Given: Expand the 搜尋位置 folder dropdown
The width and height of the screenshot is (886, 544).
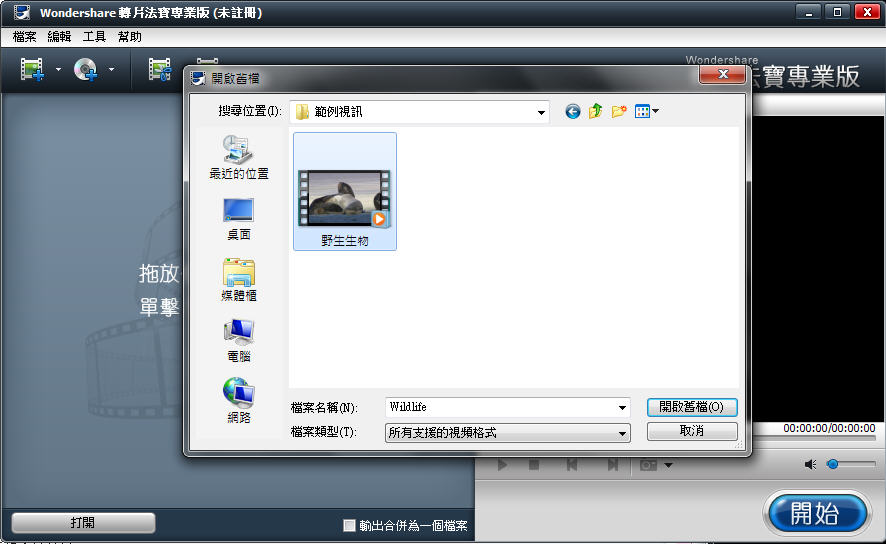Looking at the screenshot, I should (540, 112).
